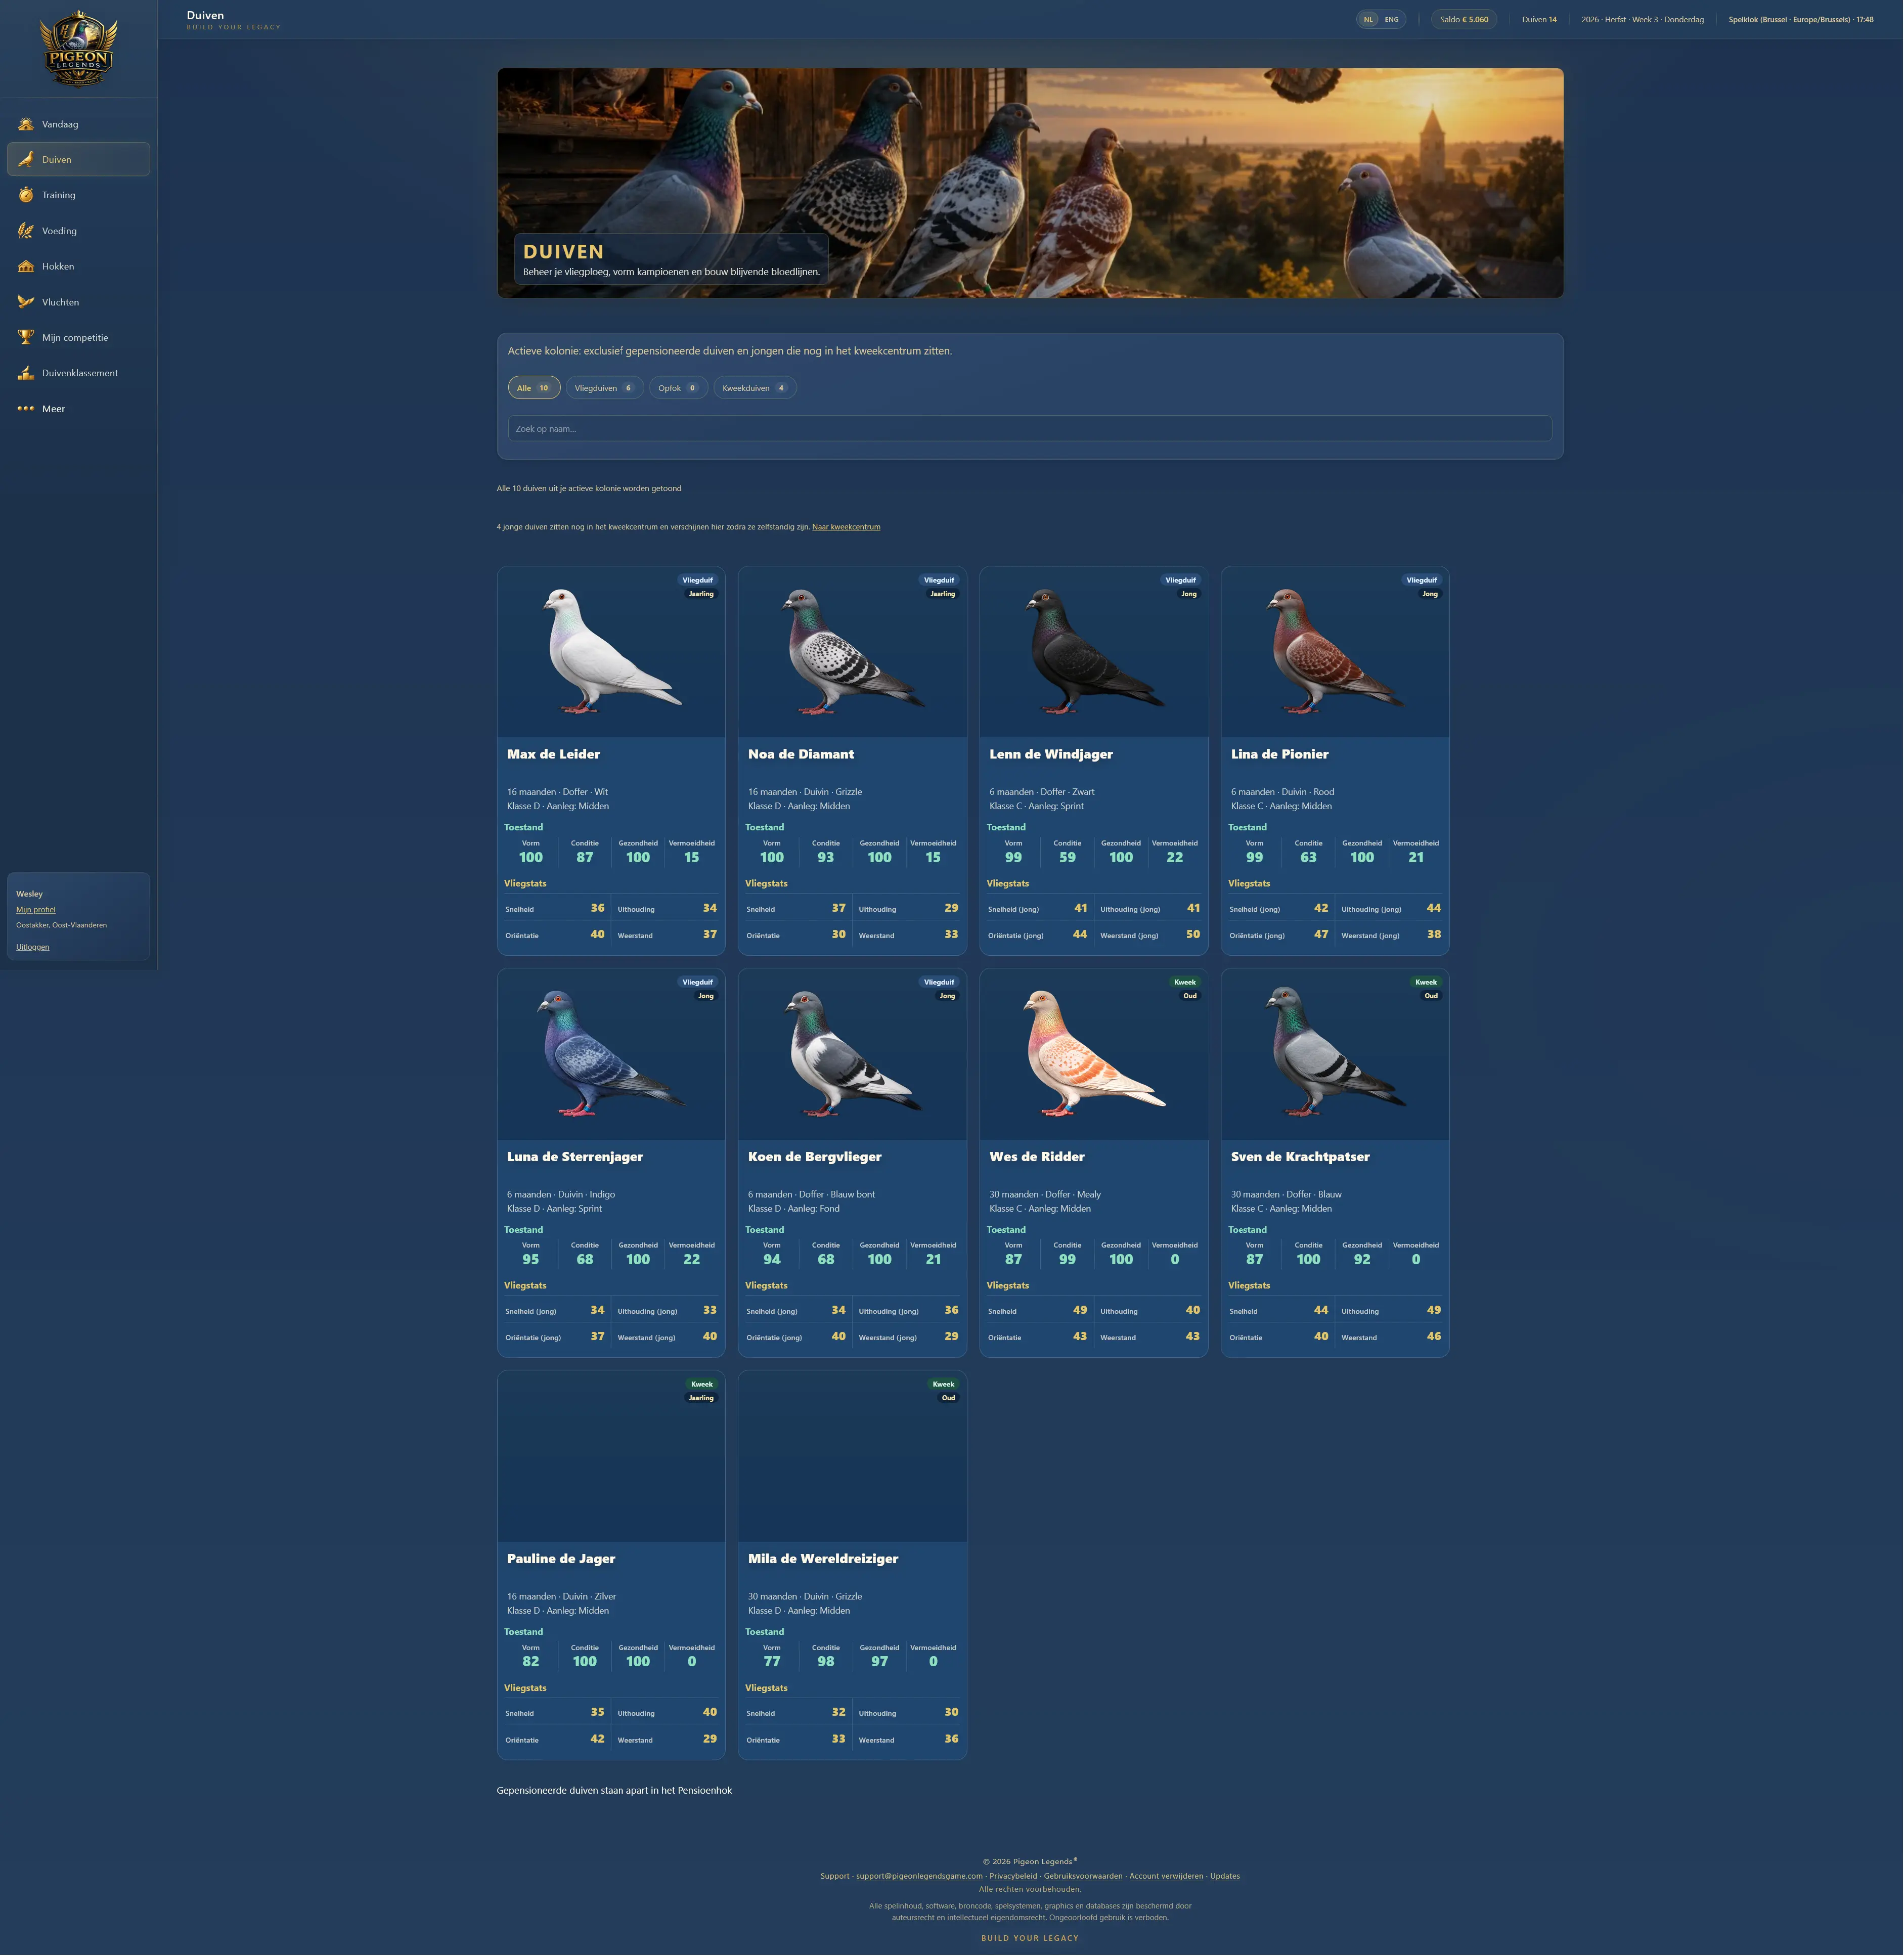Viewport: 1904px width, 1956px height.
Task: Open the Updates footer link
Action: [1225, 1876]
